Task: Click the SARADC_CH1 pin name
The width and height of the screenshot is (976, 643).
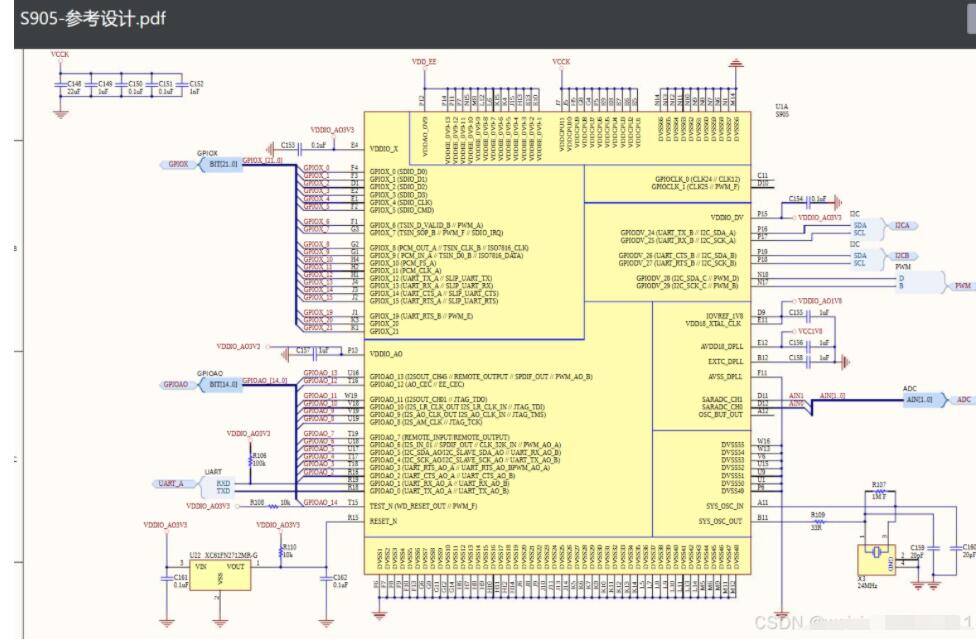Action: pos(723,400)
